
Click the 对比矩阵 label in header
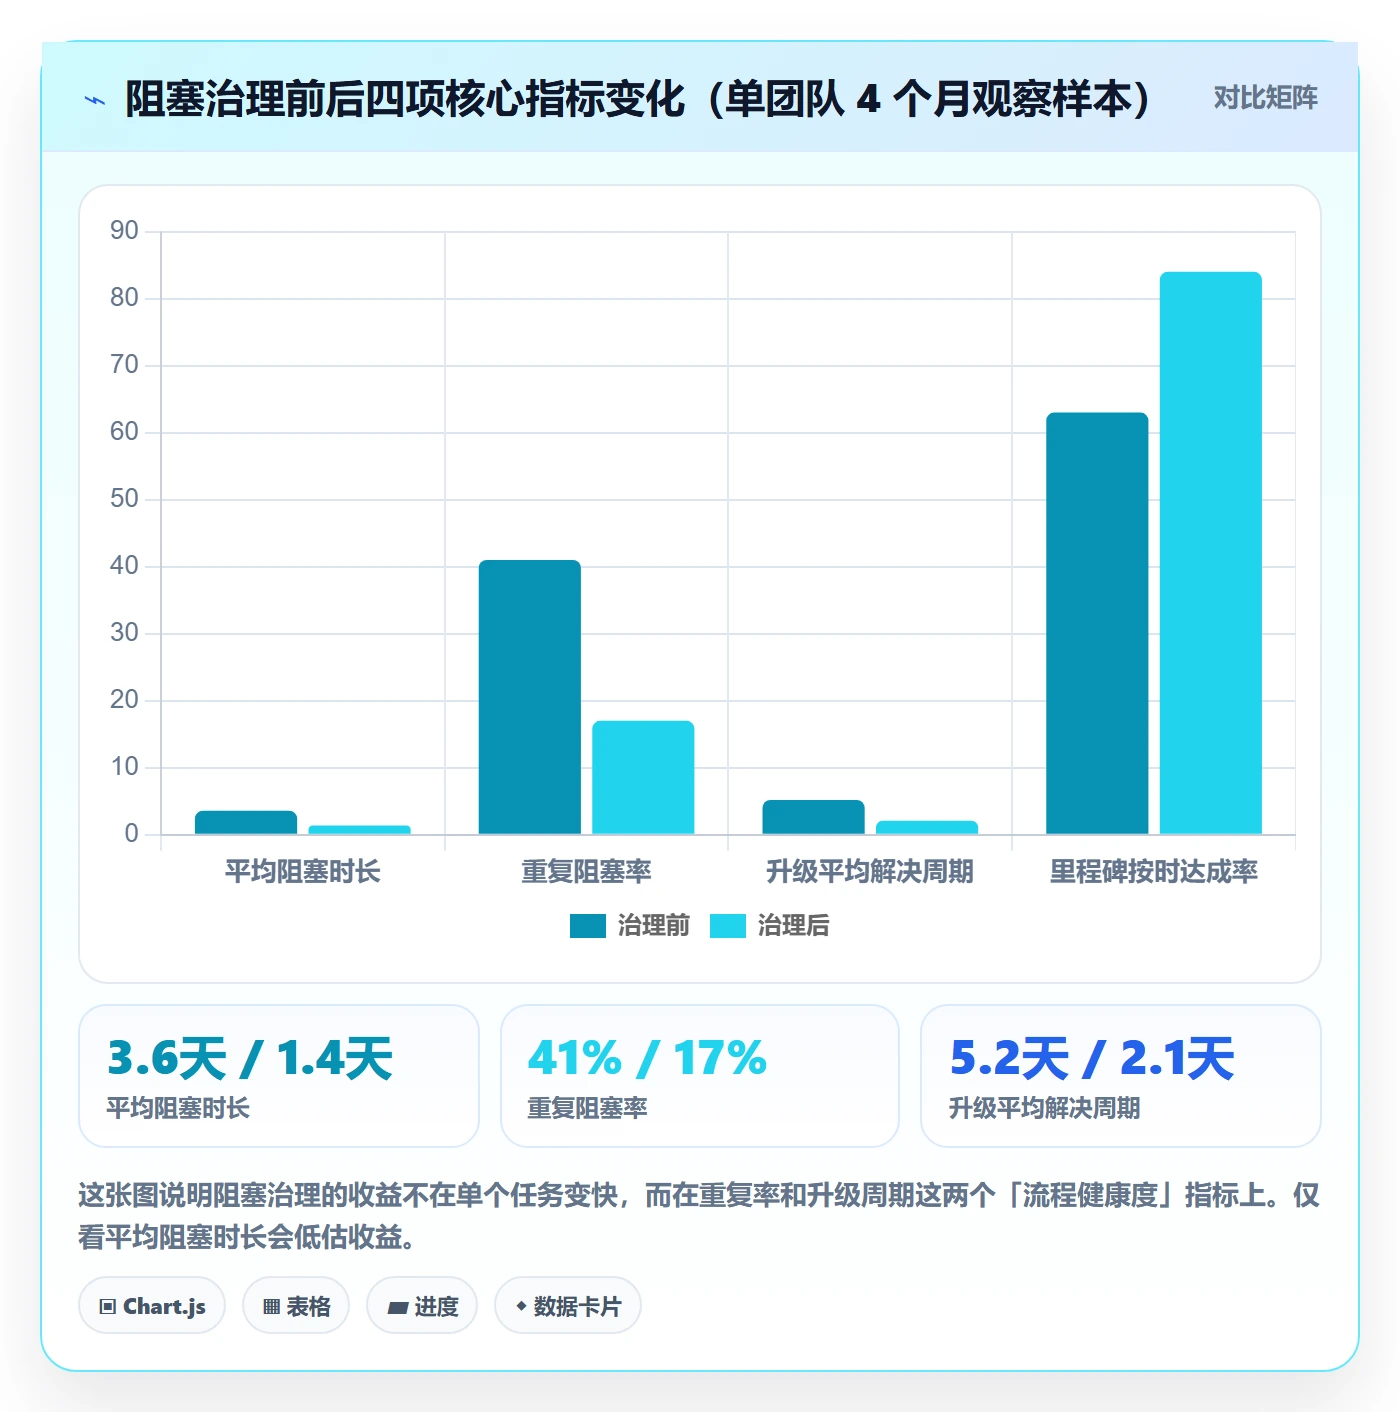coord(1265,98)
